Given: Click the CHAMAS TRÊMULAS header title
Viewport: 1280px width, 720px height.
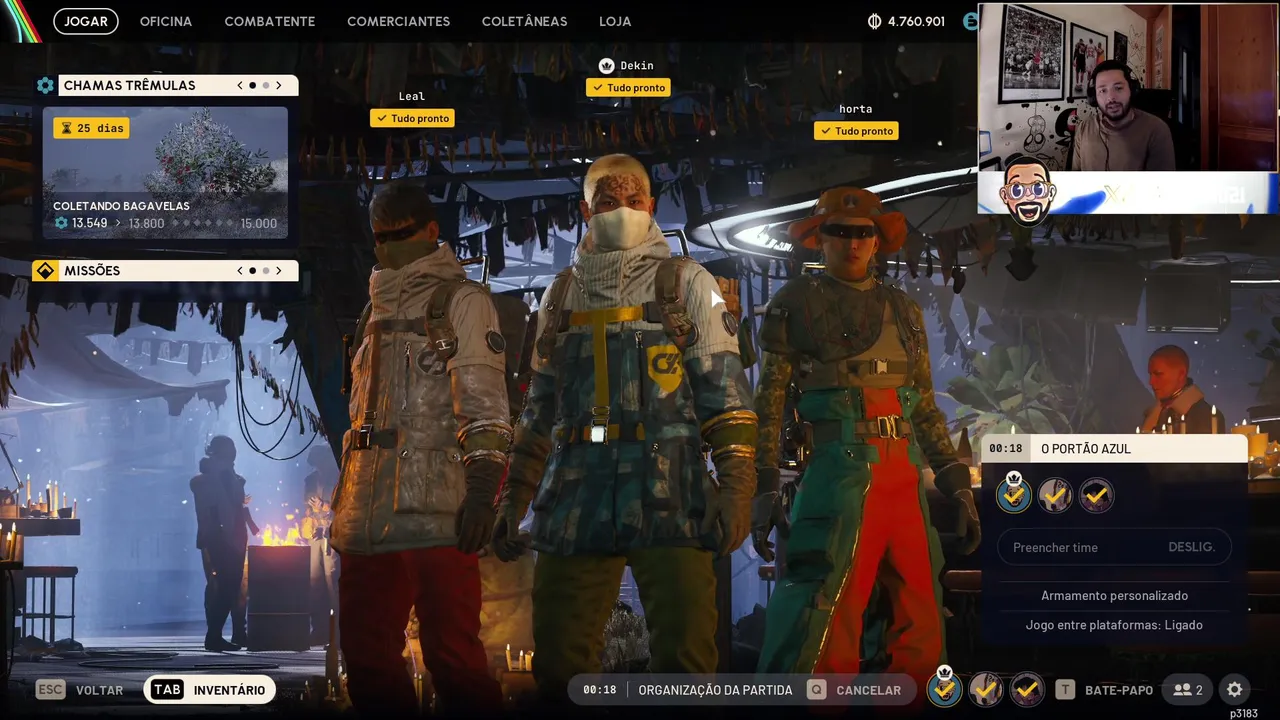Looking at the screenshot, I should pos(129,85).
